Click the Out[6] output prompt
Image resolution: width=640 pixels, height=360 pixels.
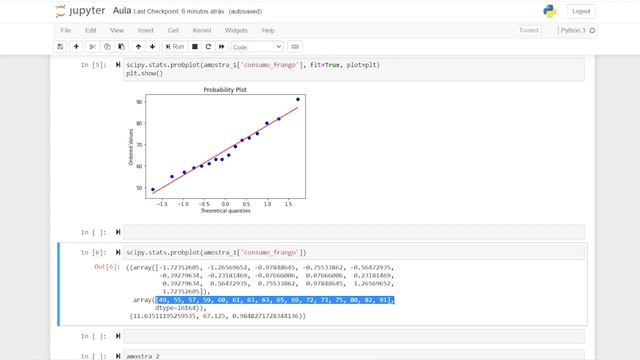pyautogui.click(x=107, y=267)
